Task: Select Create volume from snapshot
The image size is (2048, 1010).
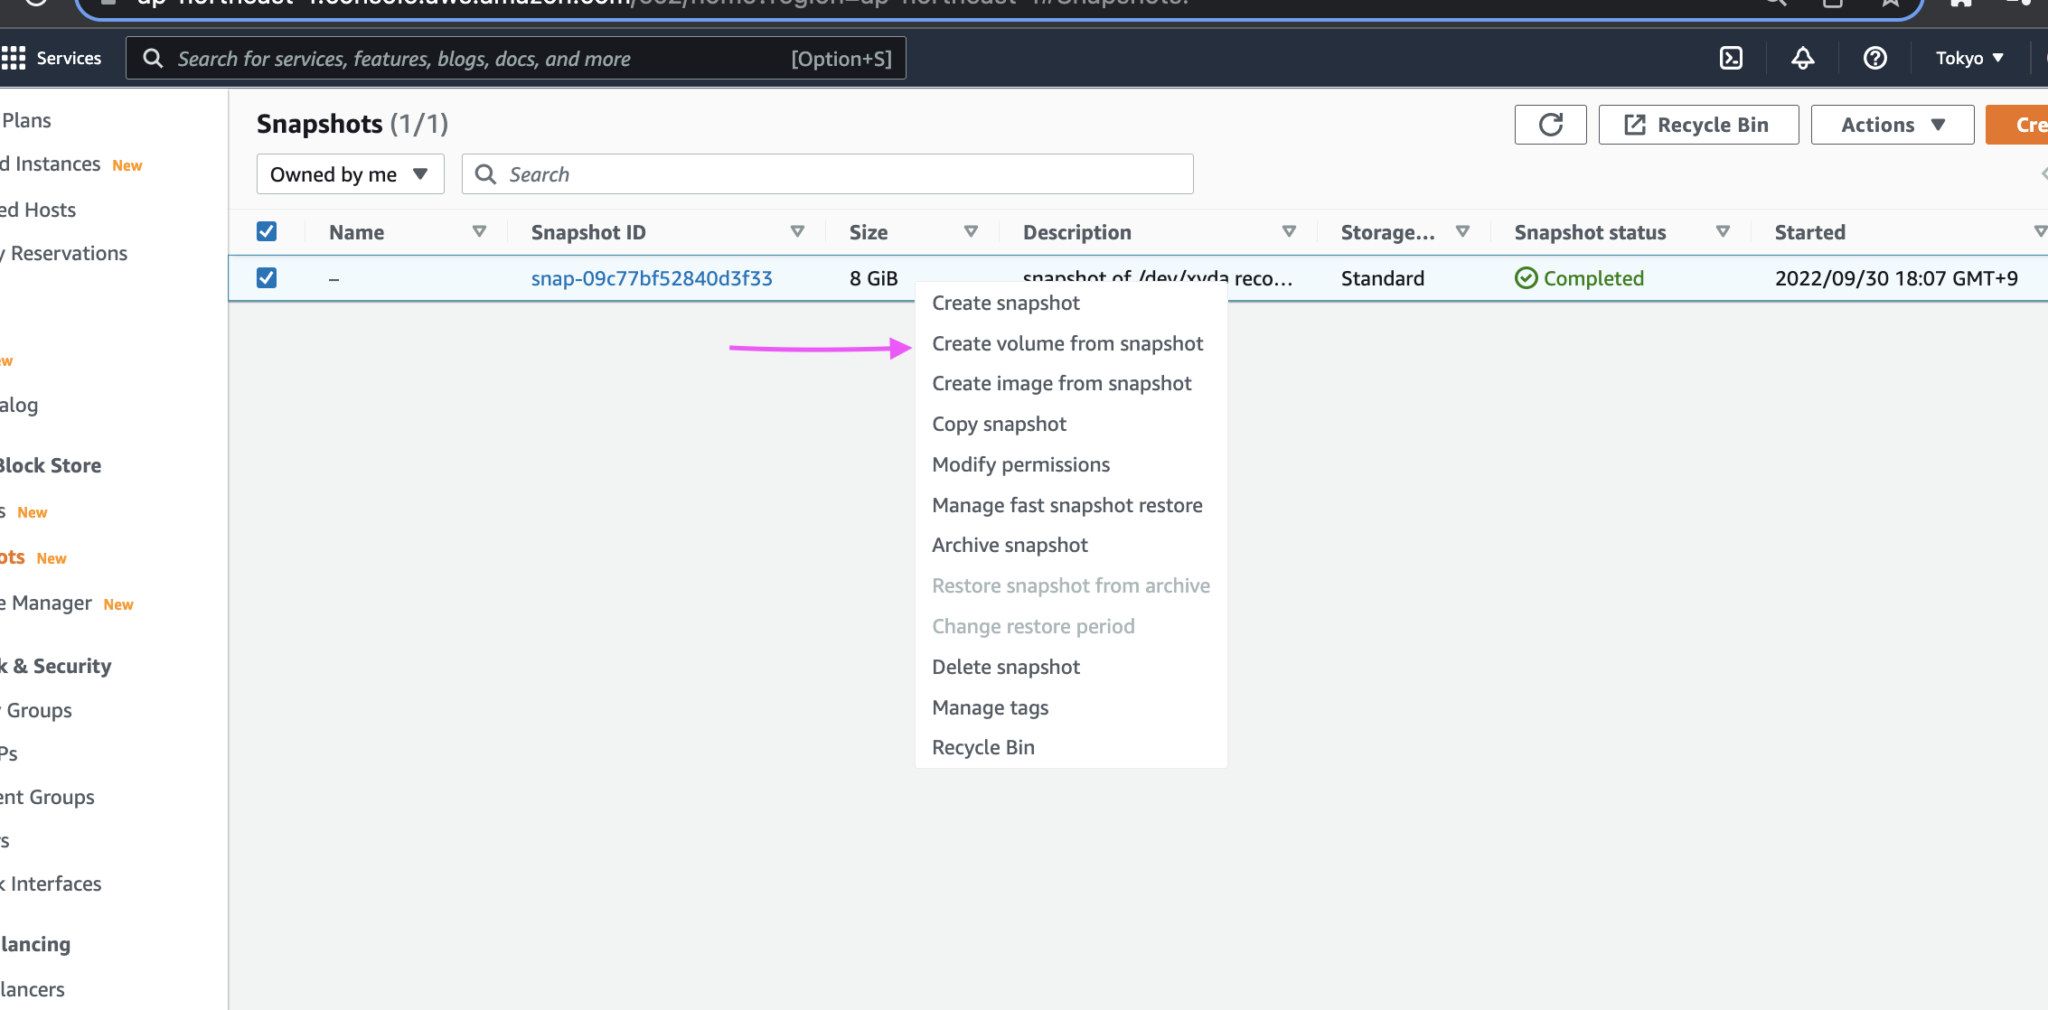Action: coord(1067,343)
